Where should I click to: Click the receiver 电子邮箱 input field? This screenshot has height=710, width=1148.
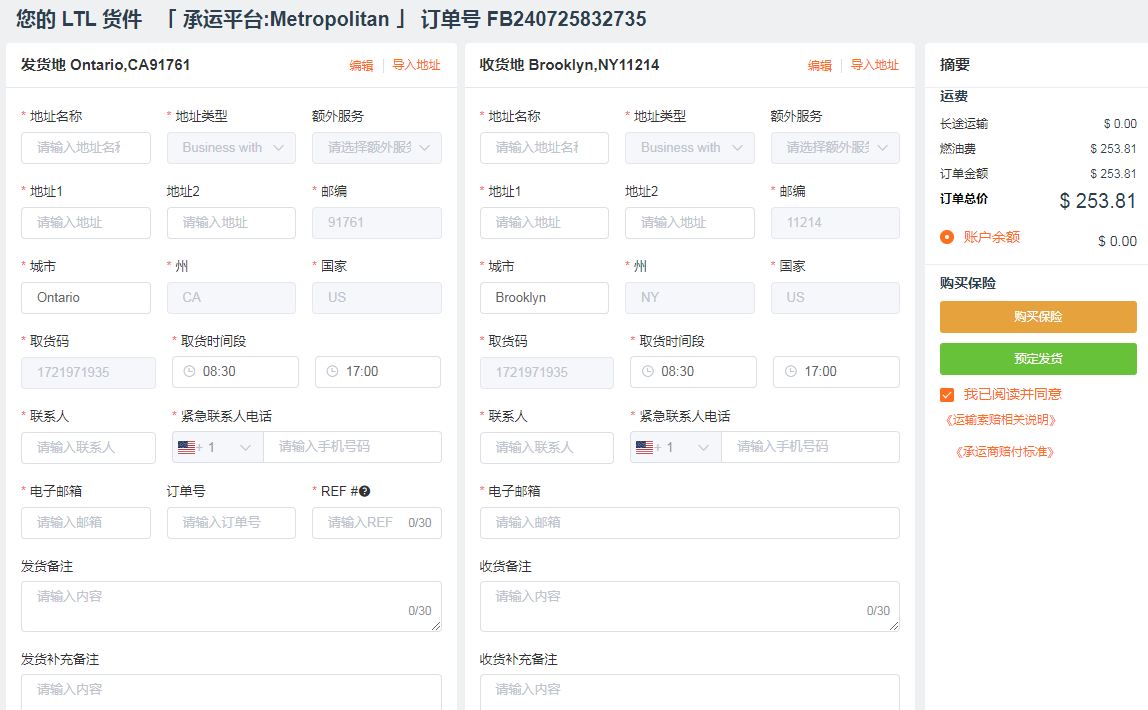[689, 522]
